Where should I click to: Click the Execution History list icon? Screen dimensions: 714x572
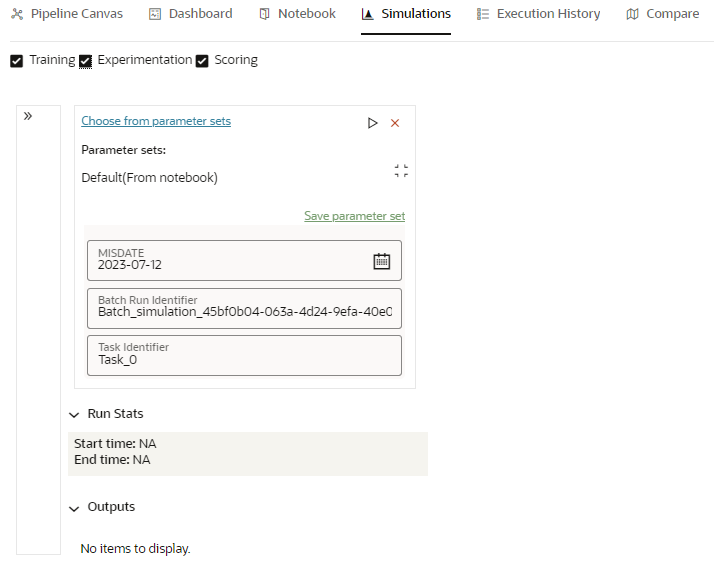tap(483, 14)
